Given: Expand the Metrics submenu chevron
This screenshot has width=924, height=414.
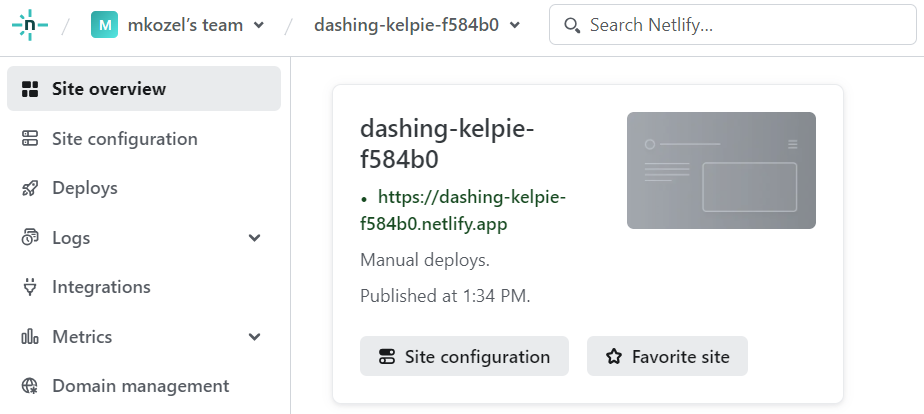Looking at the screenshot, I should click(x=255, y=337).
